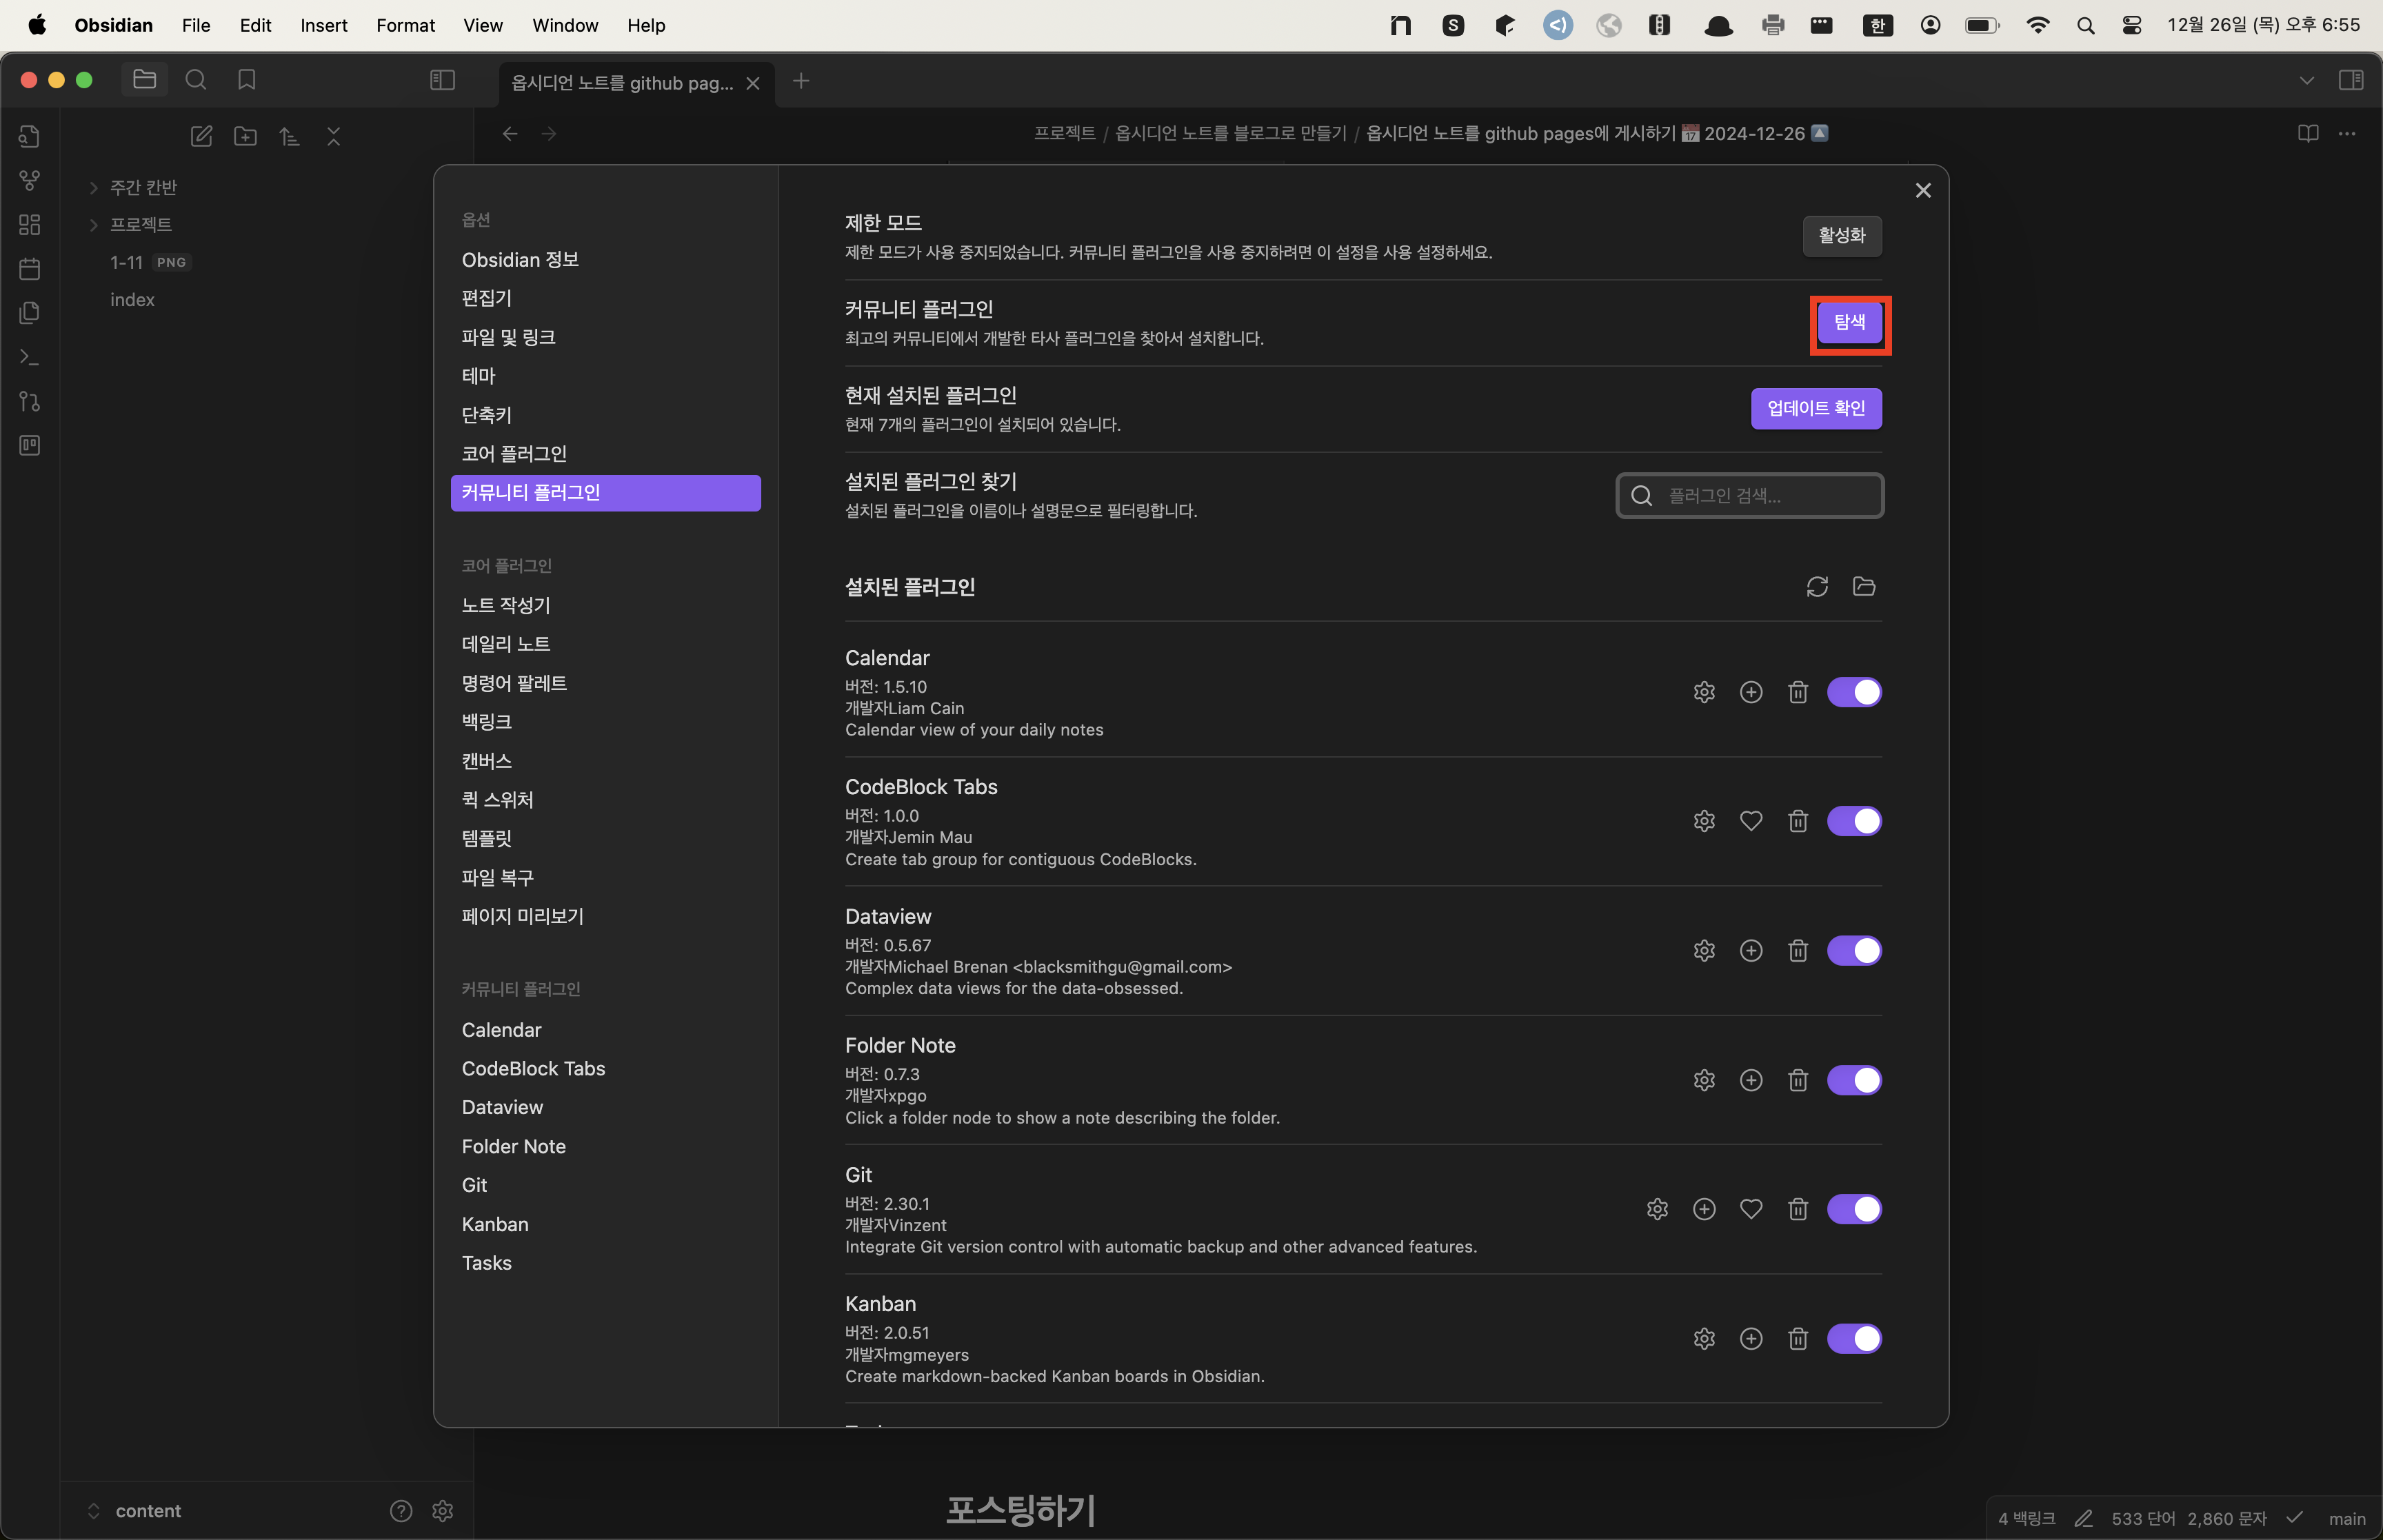The height and width of the screenshot is (1540, 2383).
Task: Select 코어 플러그인 in settings sidebar
Action: 605,454
